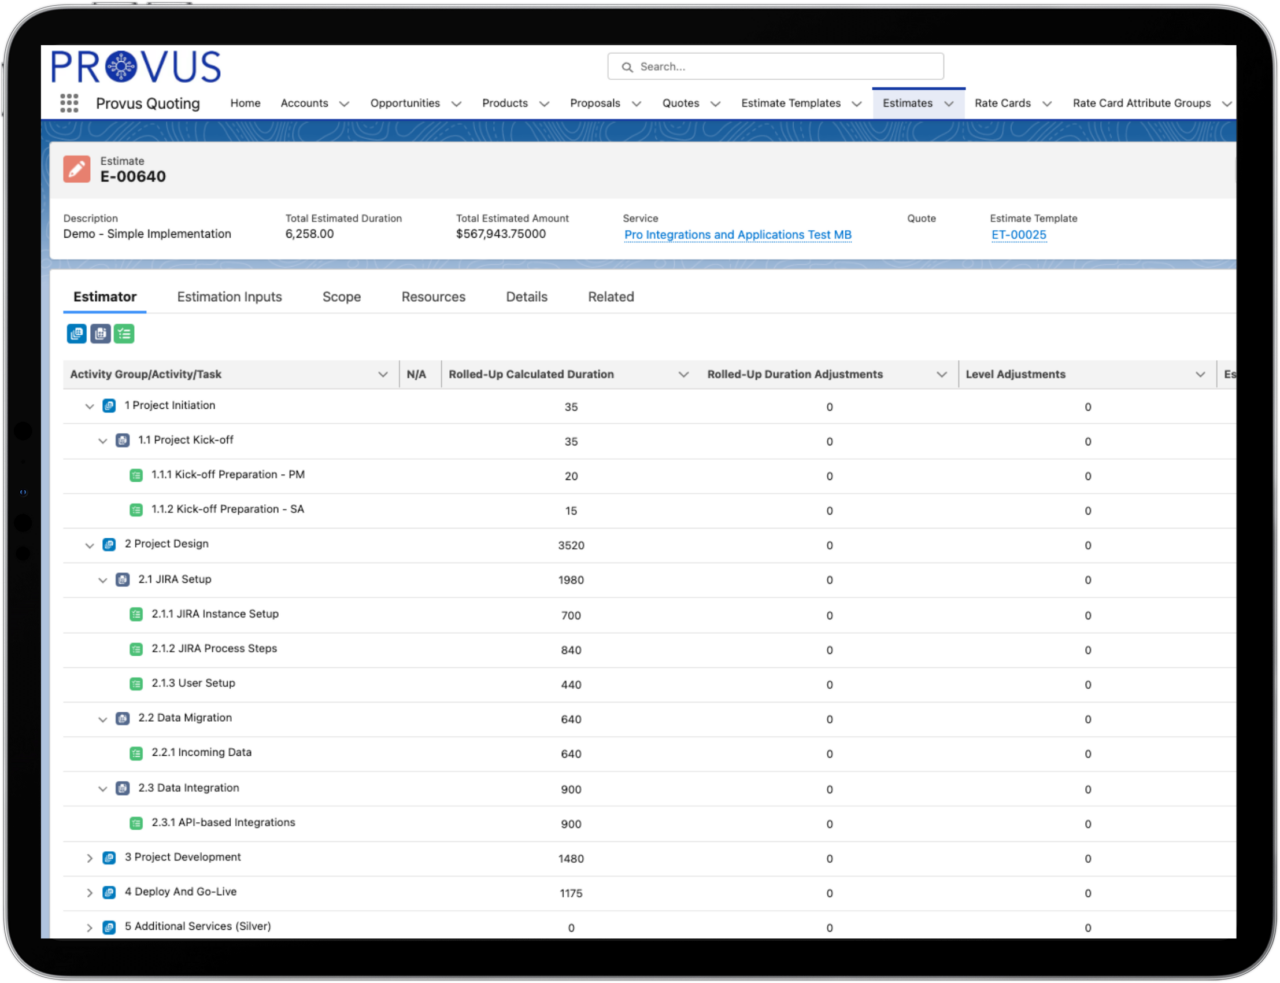The height and width of the screenshot is (983, 1280).
Task: Select the green Task checklist toolbar icon
Action: pos(124,333)
